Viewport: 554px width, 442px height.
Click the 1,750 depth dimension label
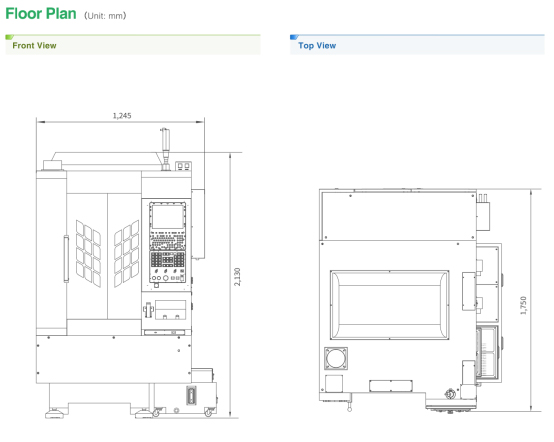tap(523, 305)
